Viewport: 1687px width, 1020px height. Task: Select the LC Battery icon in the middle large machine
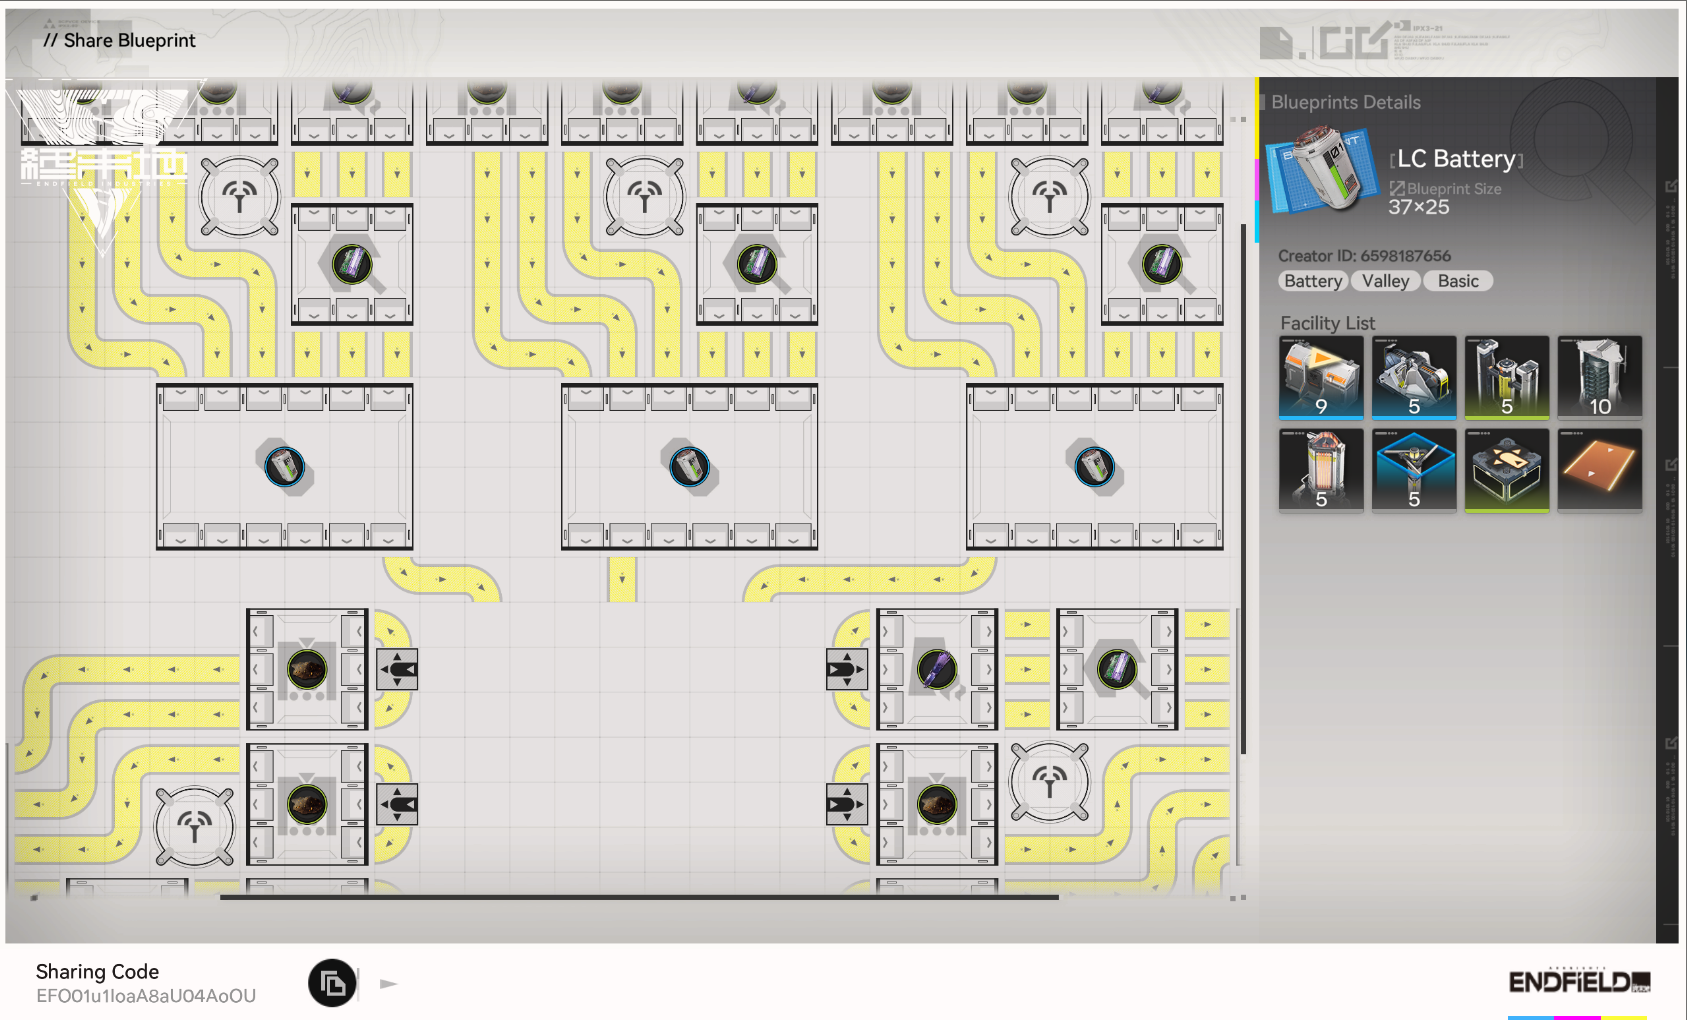tap(690, 466)
